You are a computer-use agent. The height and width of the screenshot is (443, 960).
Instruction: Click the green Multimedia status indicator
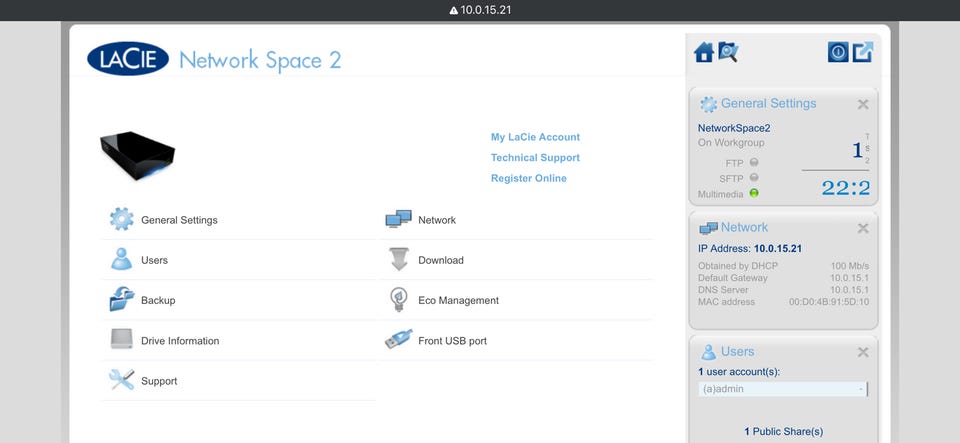754,193
